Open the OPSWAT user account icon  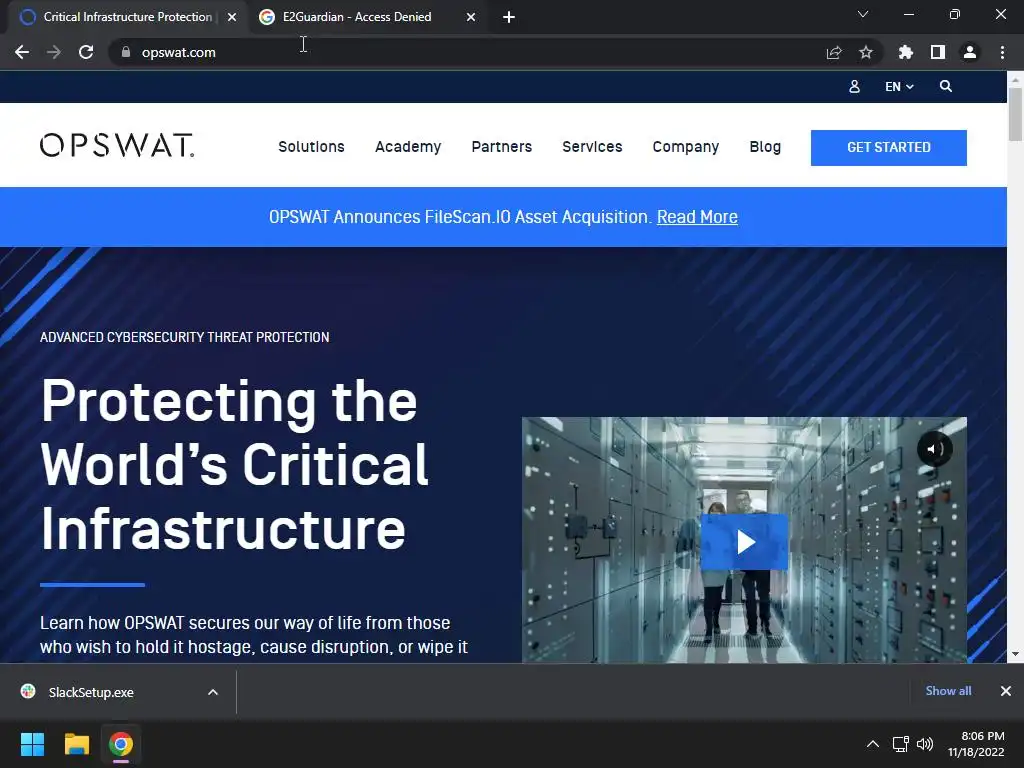[854, 86]
